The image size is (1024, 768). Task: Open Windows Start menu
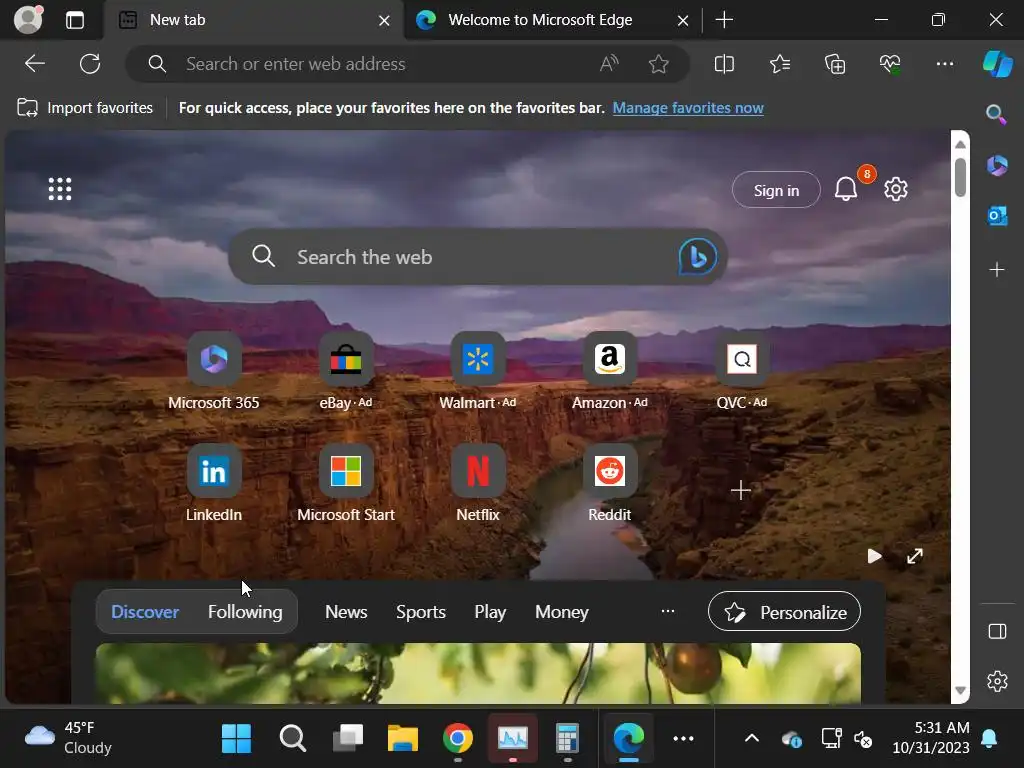236,739
